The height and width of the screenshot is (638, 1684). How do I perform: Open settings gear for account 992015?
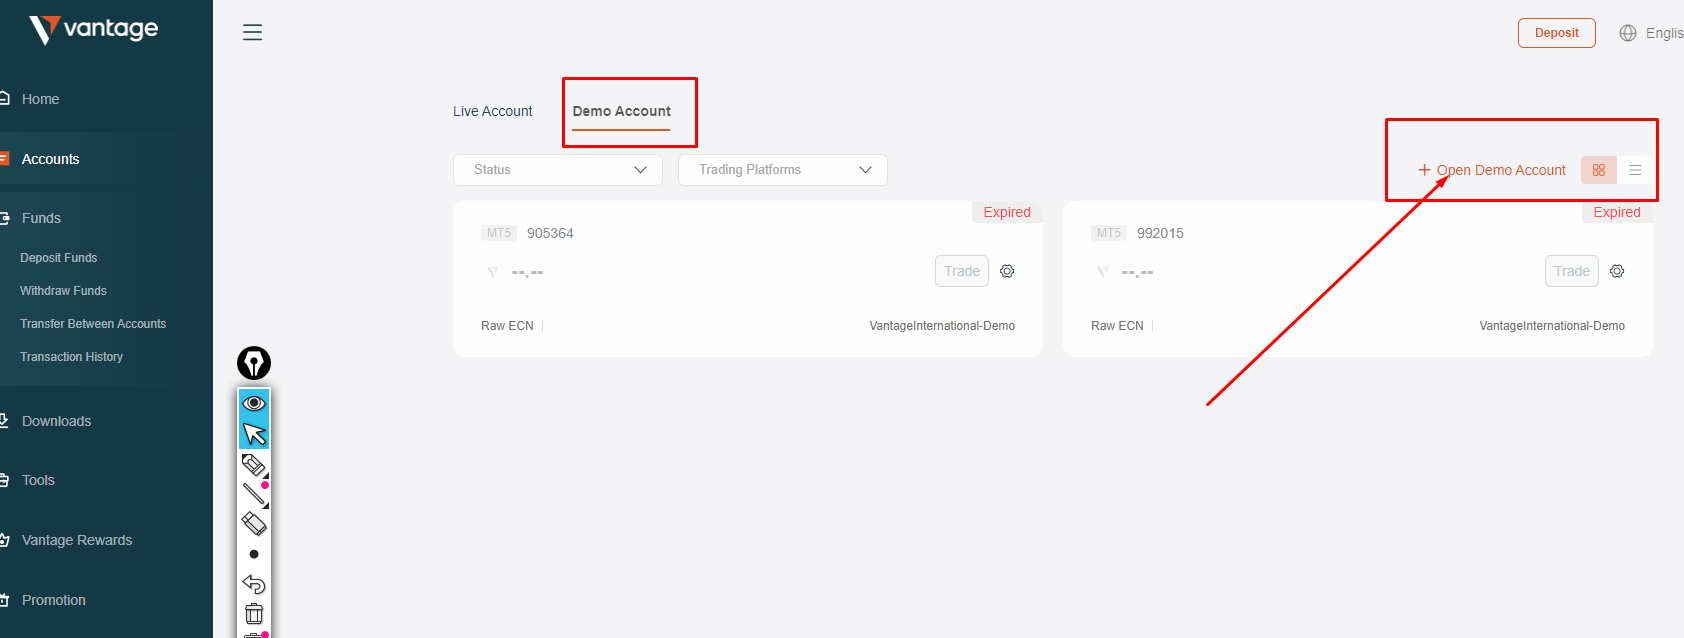[1617, 271]
